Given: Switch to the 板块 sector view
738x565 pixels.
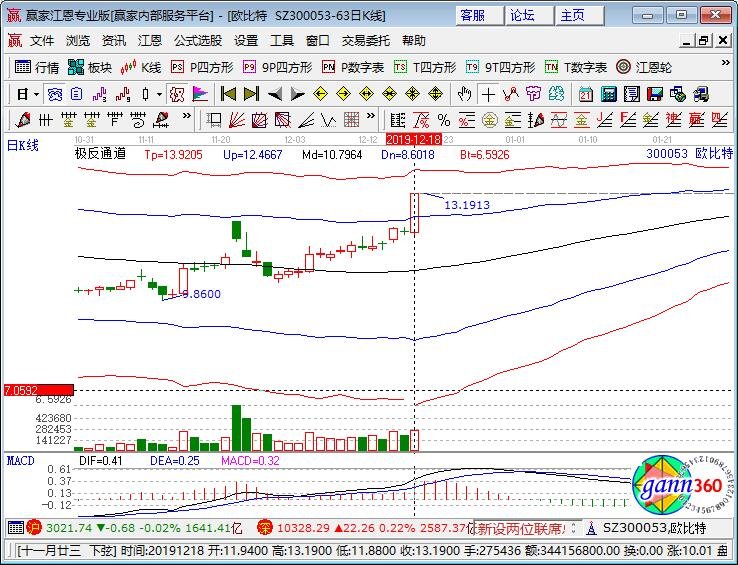Looking at the screenshot, I should pyautogui.click(x=89, y=67).
